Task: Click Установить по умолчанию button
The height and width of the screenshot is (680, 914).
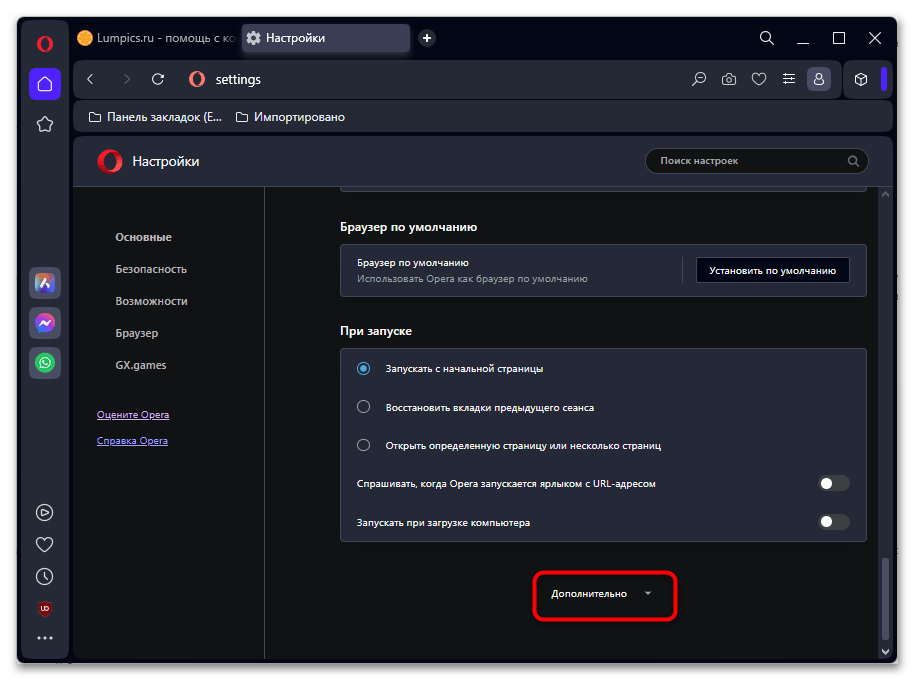Action: point(772,270)
